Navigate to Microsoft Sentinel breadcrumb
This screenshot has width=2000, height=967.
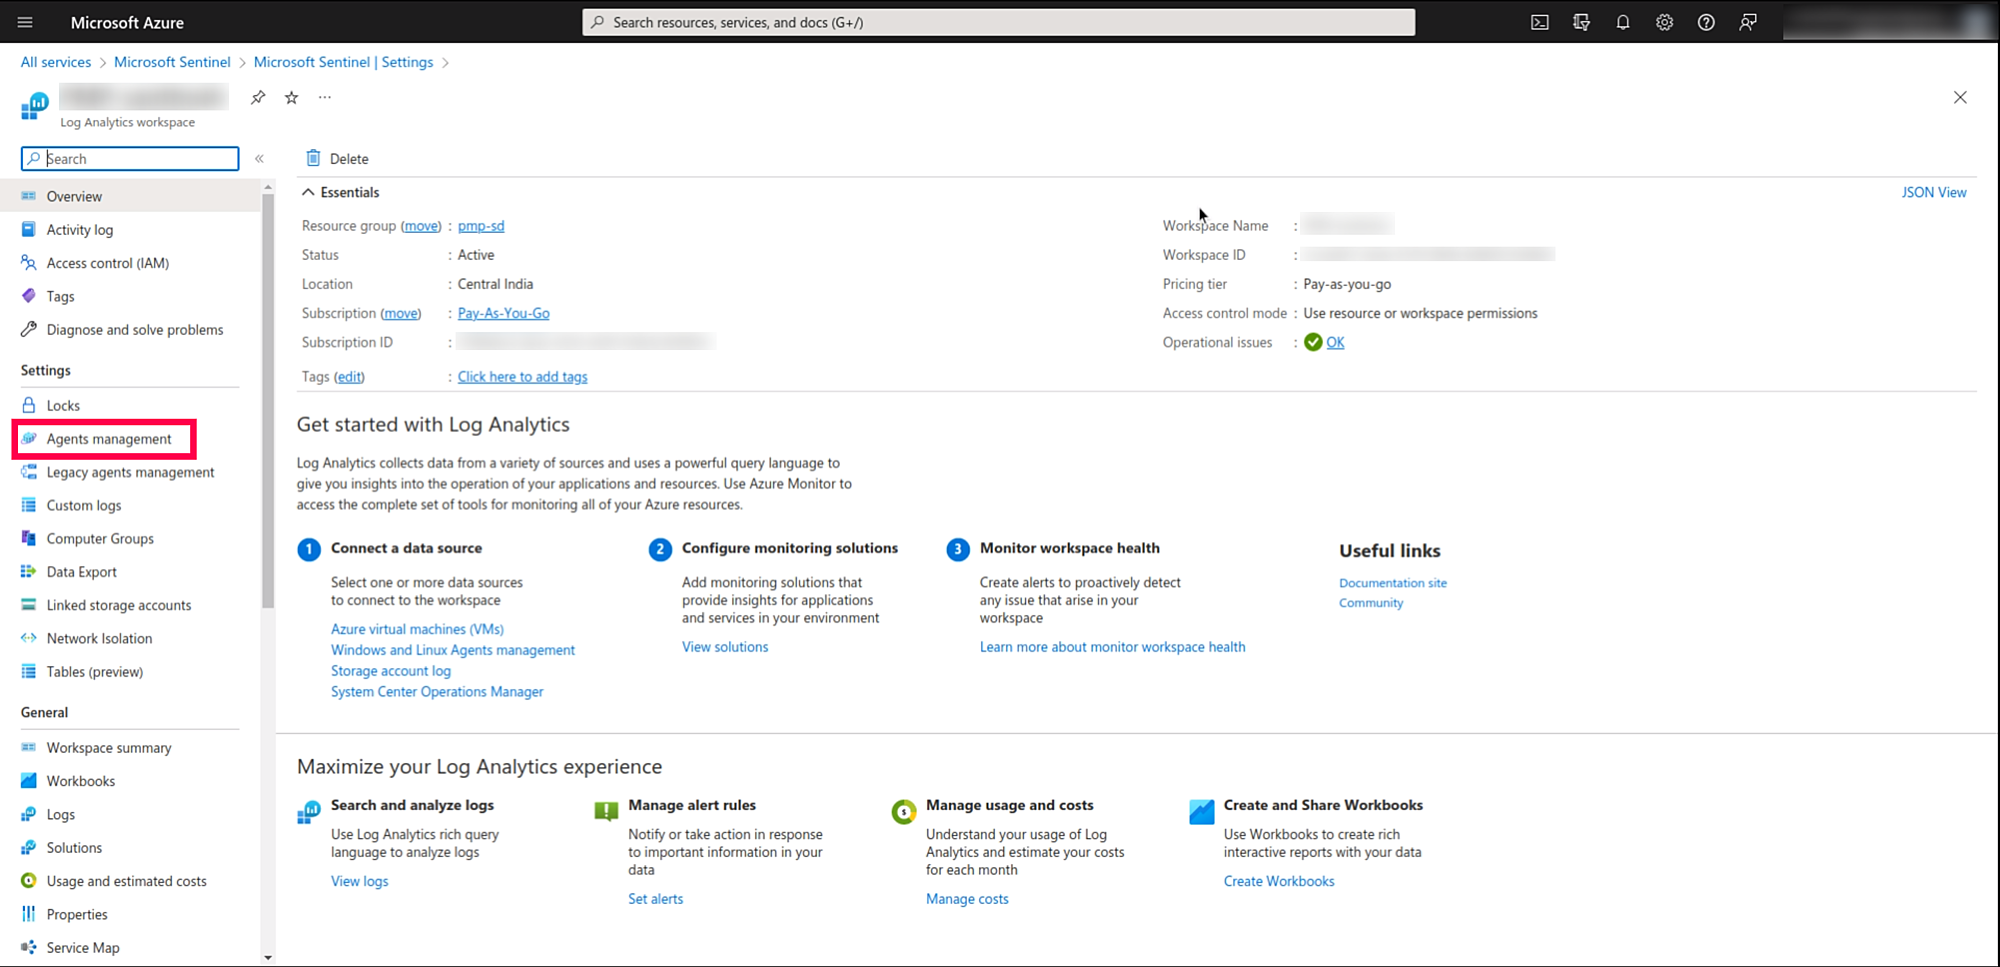[x=172, y=62]
